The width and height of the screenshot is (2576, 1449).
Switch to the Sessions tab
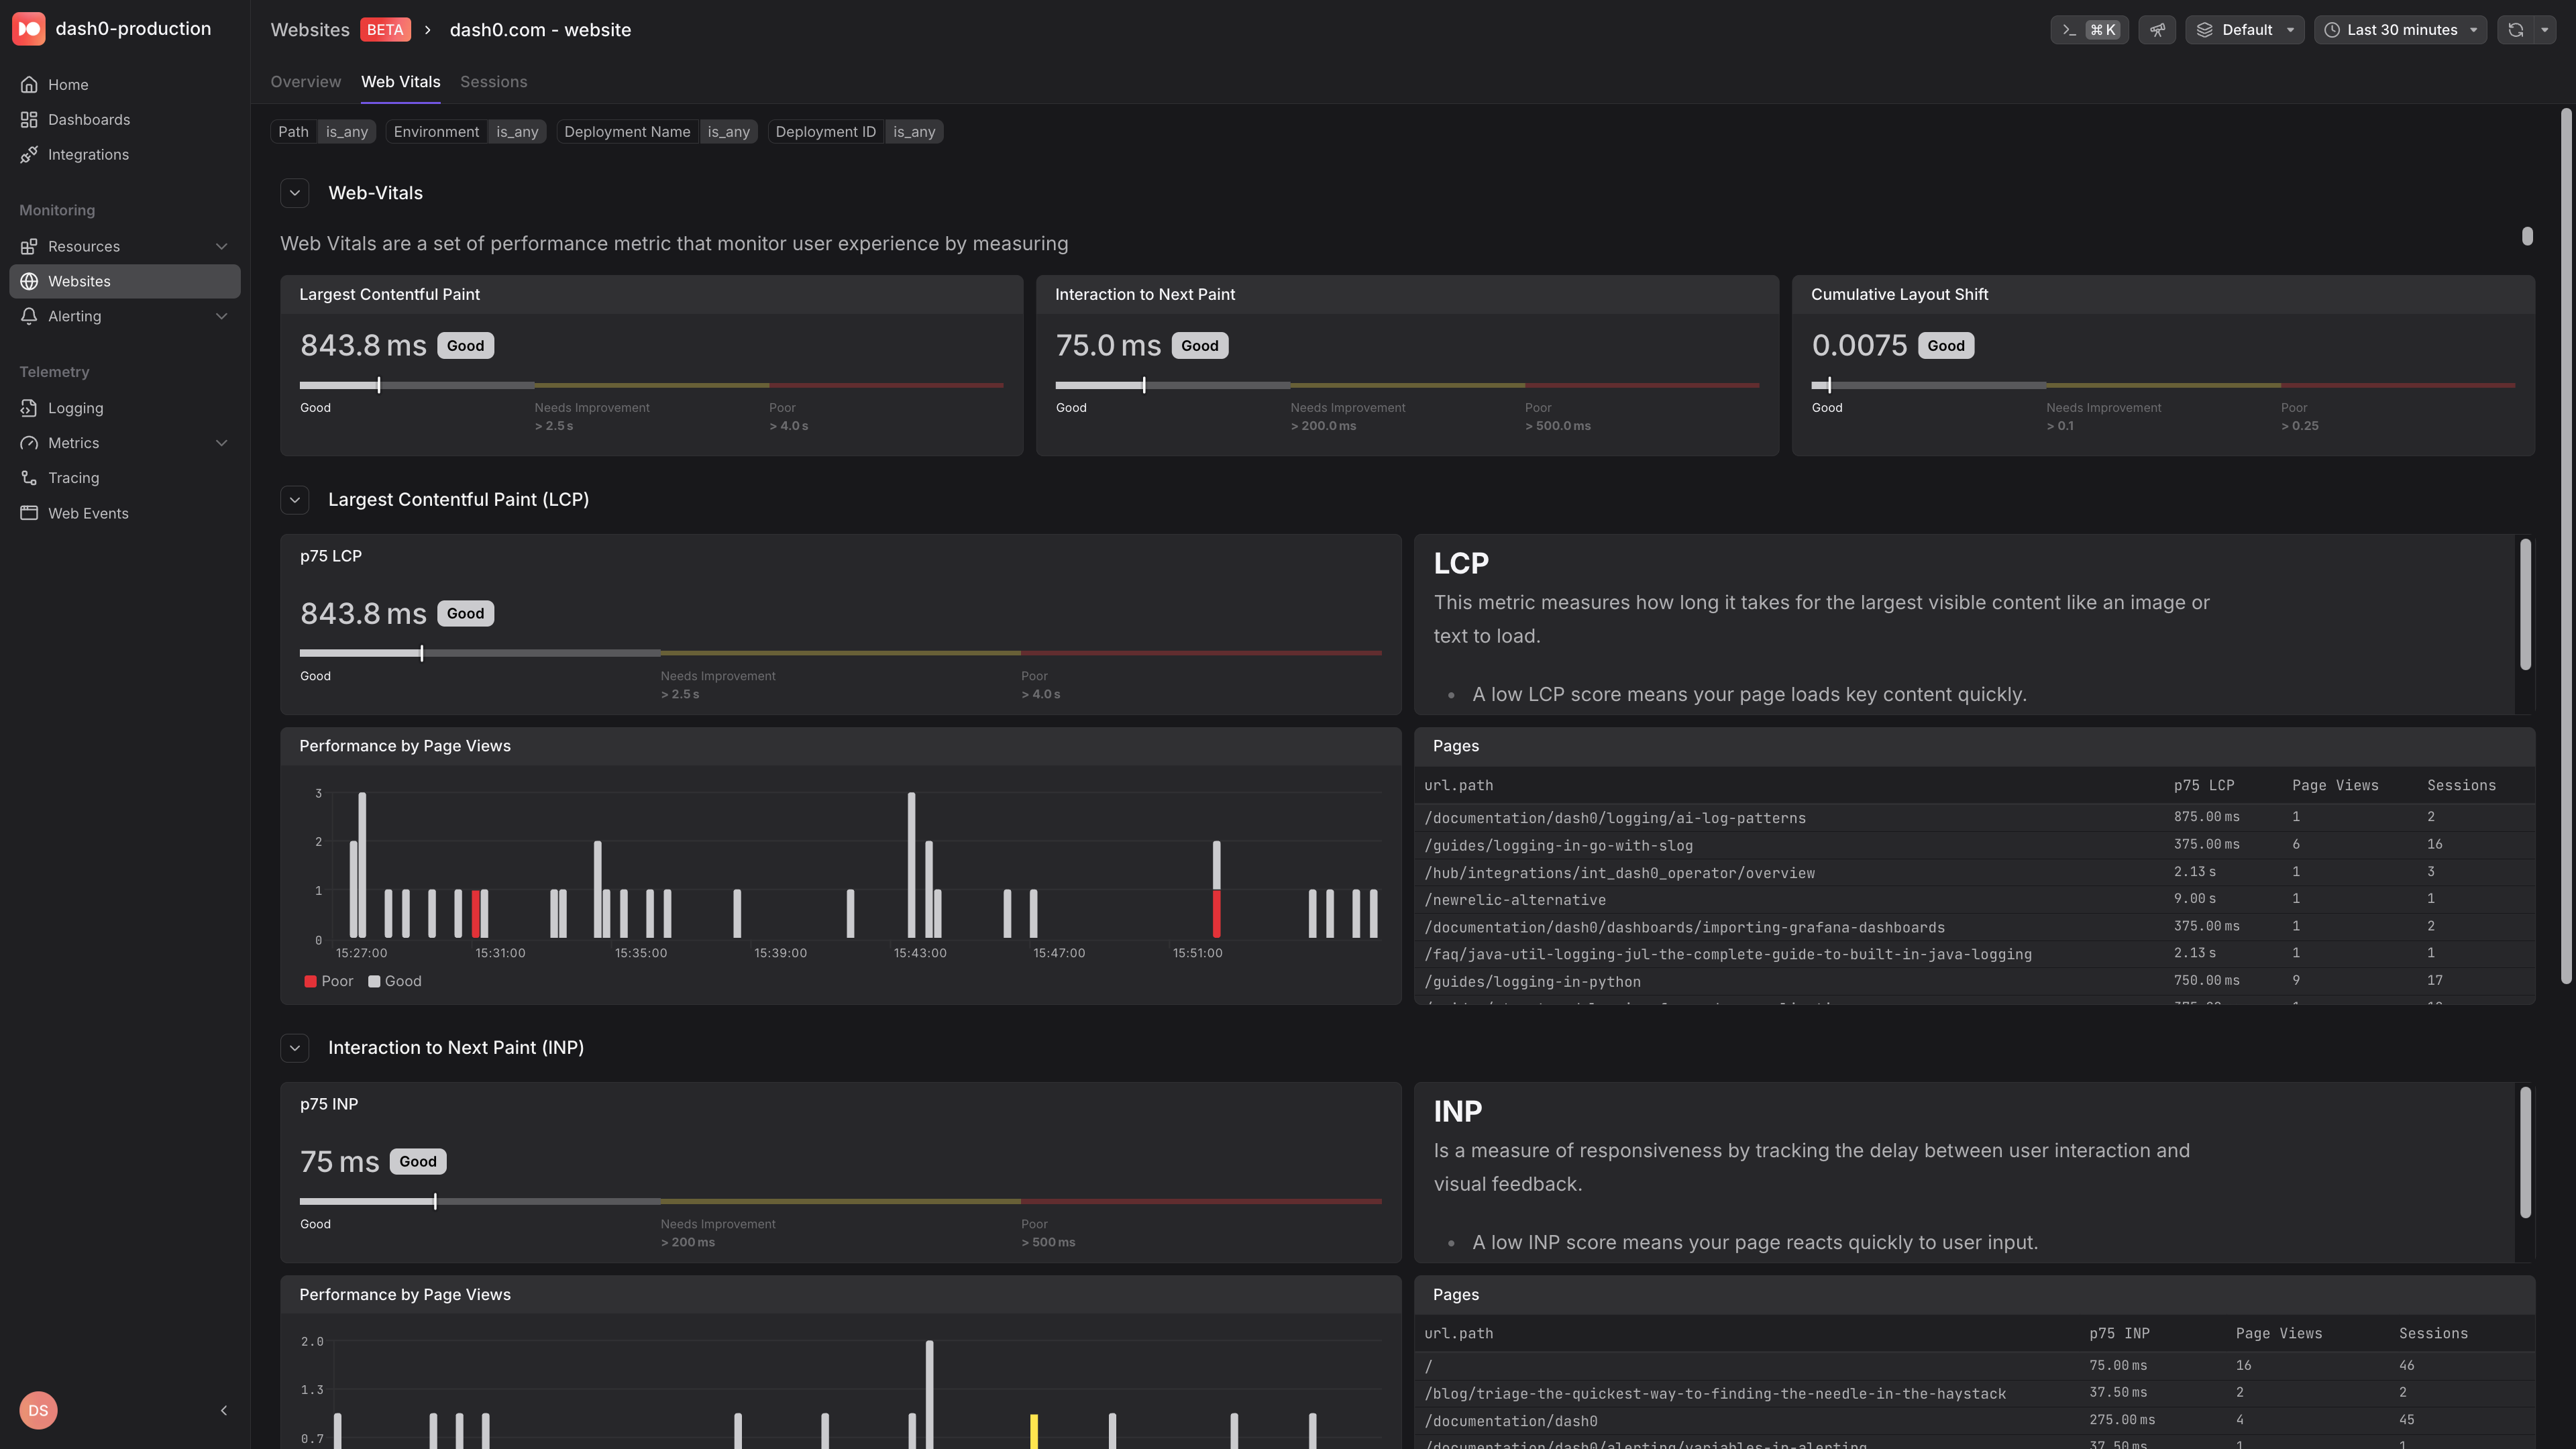[493, 82]
